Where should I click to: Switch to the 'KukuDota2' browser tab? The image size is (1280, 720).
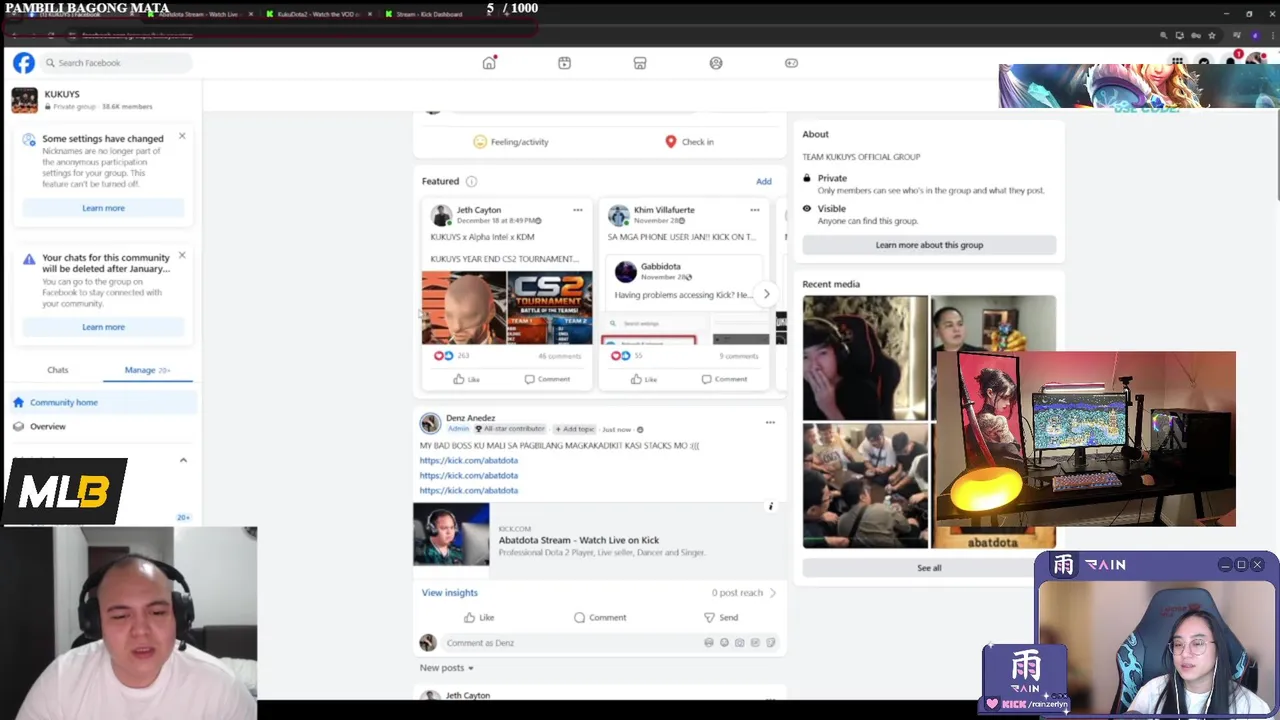click(x=316, y=14)
